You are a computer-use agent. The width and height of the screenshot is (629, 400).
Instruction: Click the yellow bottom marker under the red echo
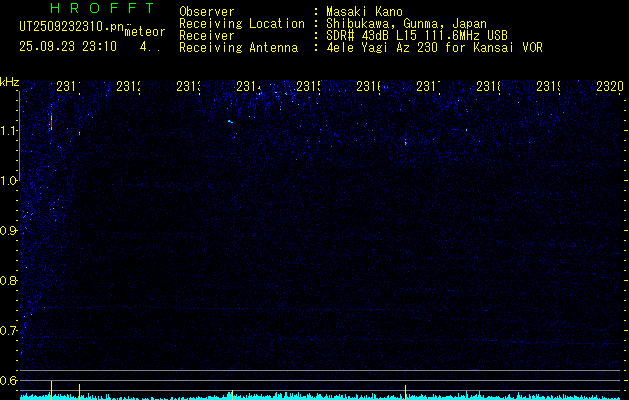click(51, 390)
